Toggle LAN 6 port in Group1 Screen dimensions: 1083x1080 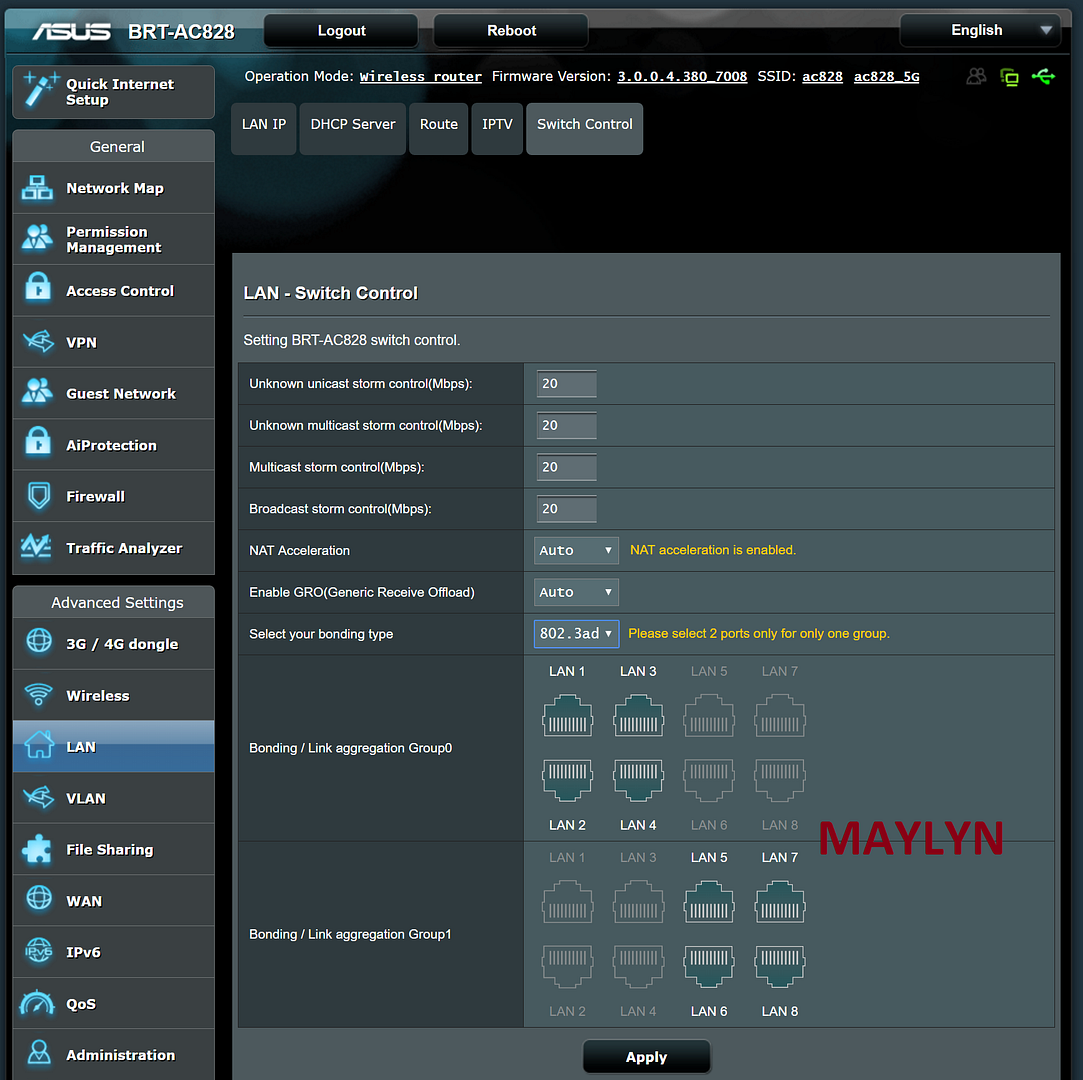point(709,966)
